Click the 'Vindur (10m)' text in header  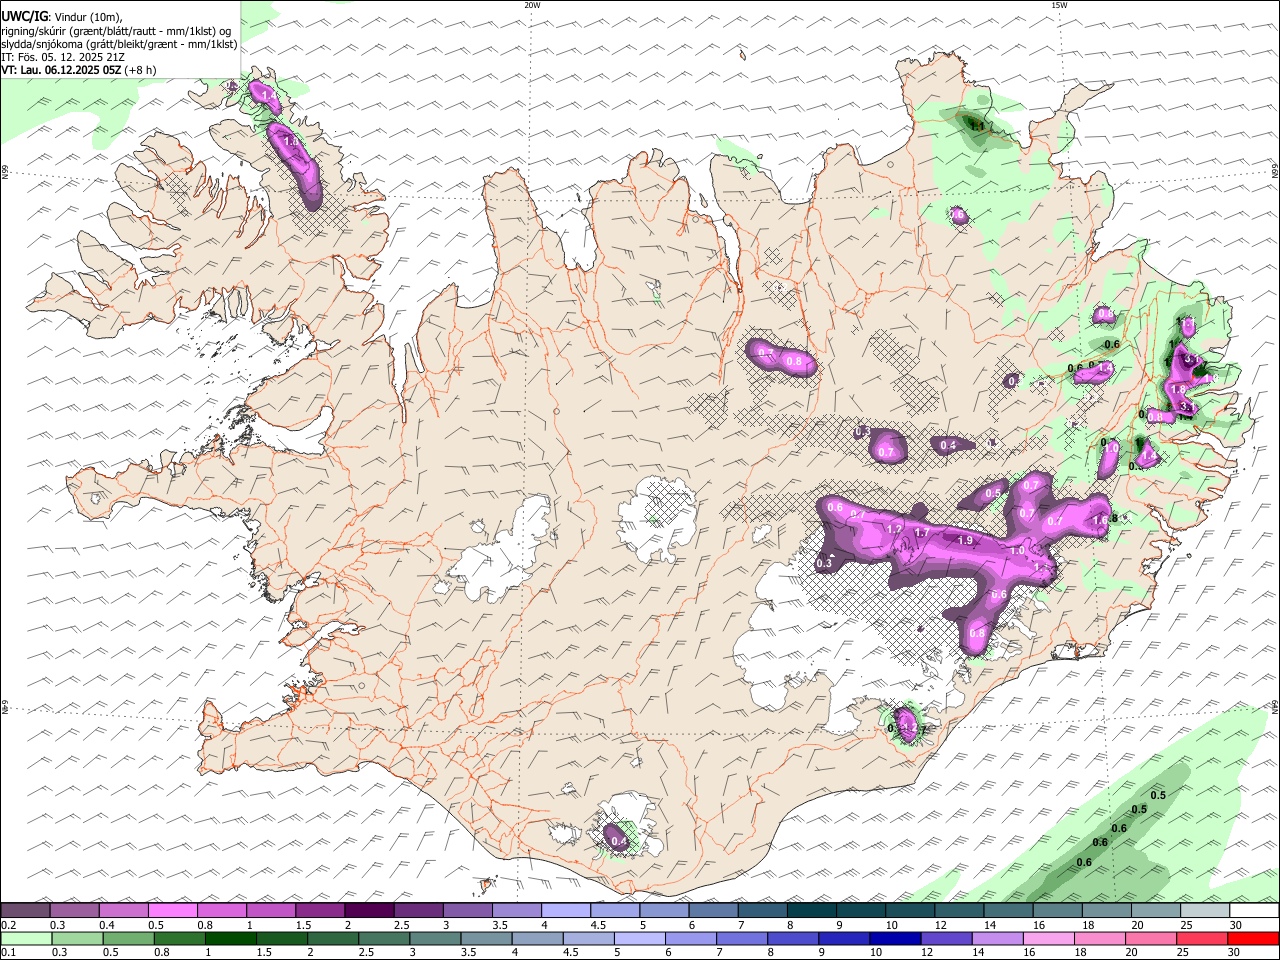87,17
